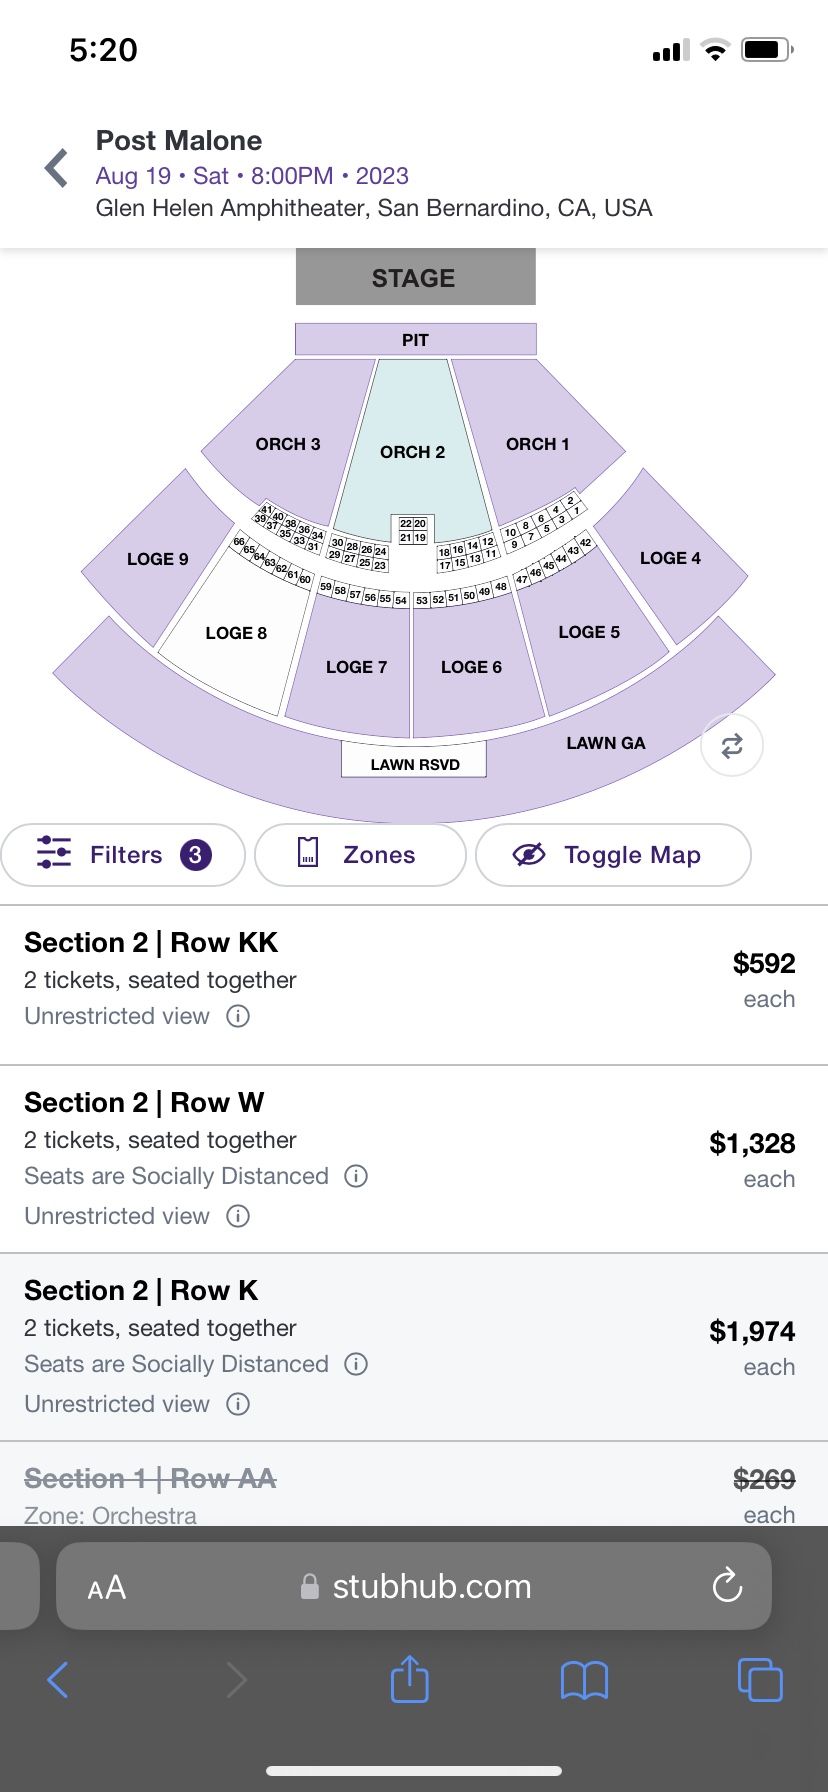Open Safari bookmarks icon
Image resolution: width=828 pixels, height=1792 pixels.
pyautogui.click(x=585, y=1680)
